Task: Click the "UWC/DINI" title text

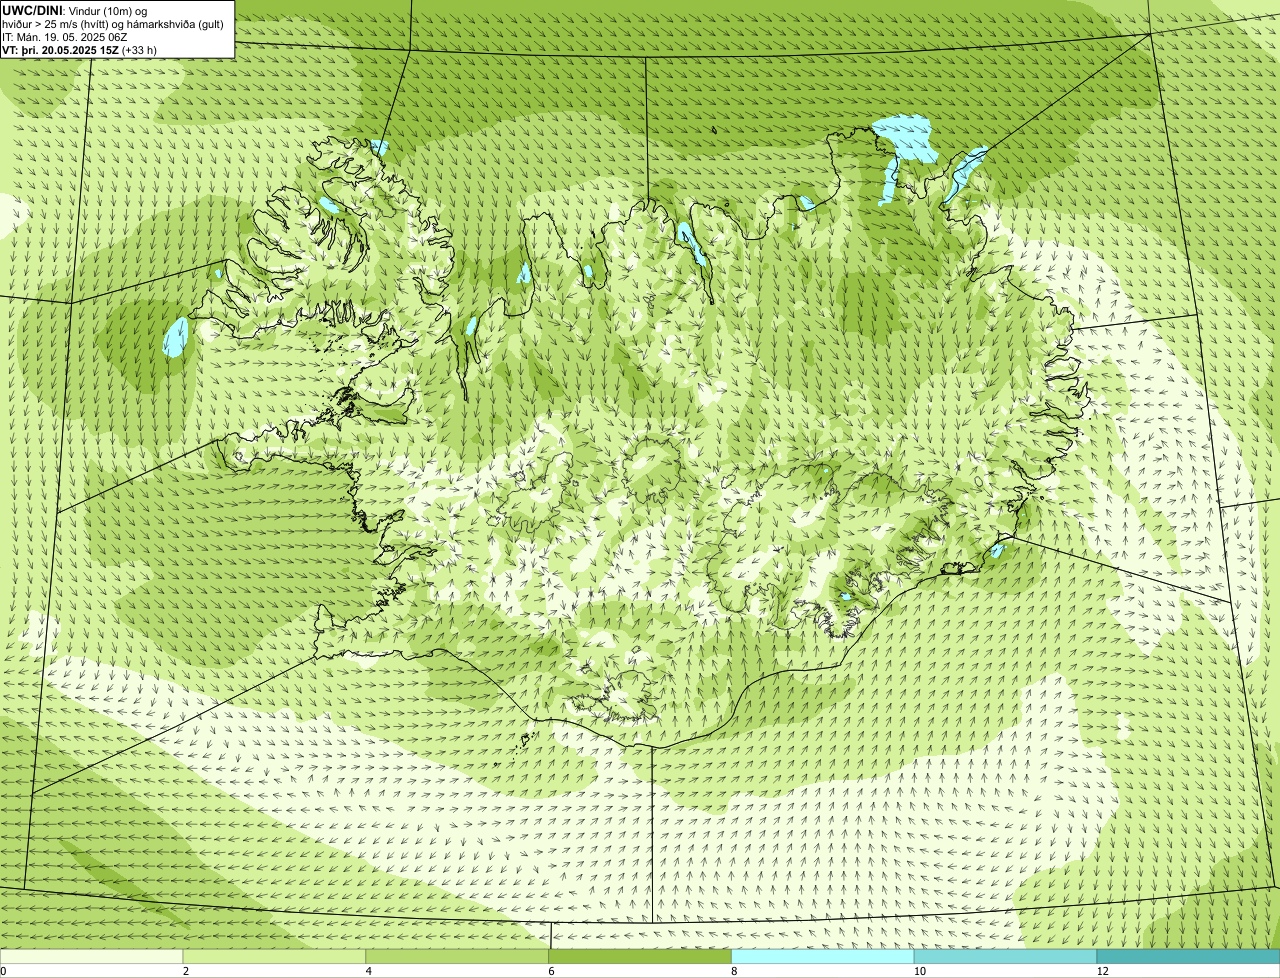Action: coord(32,10)
